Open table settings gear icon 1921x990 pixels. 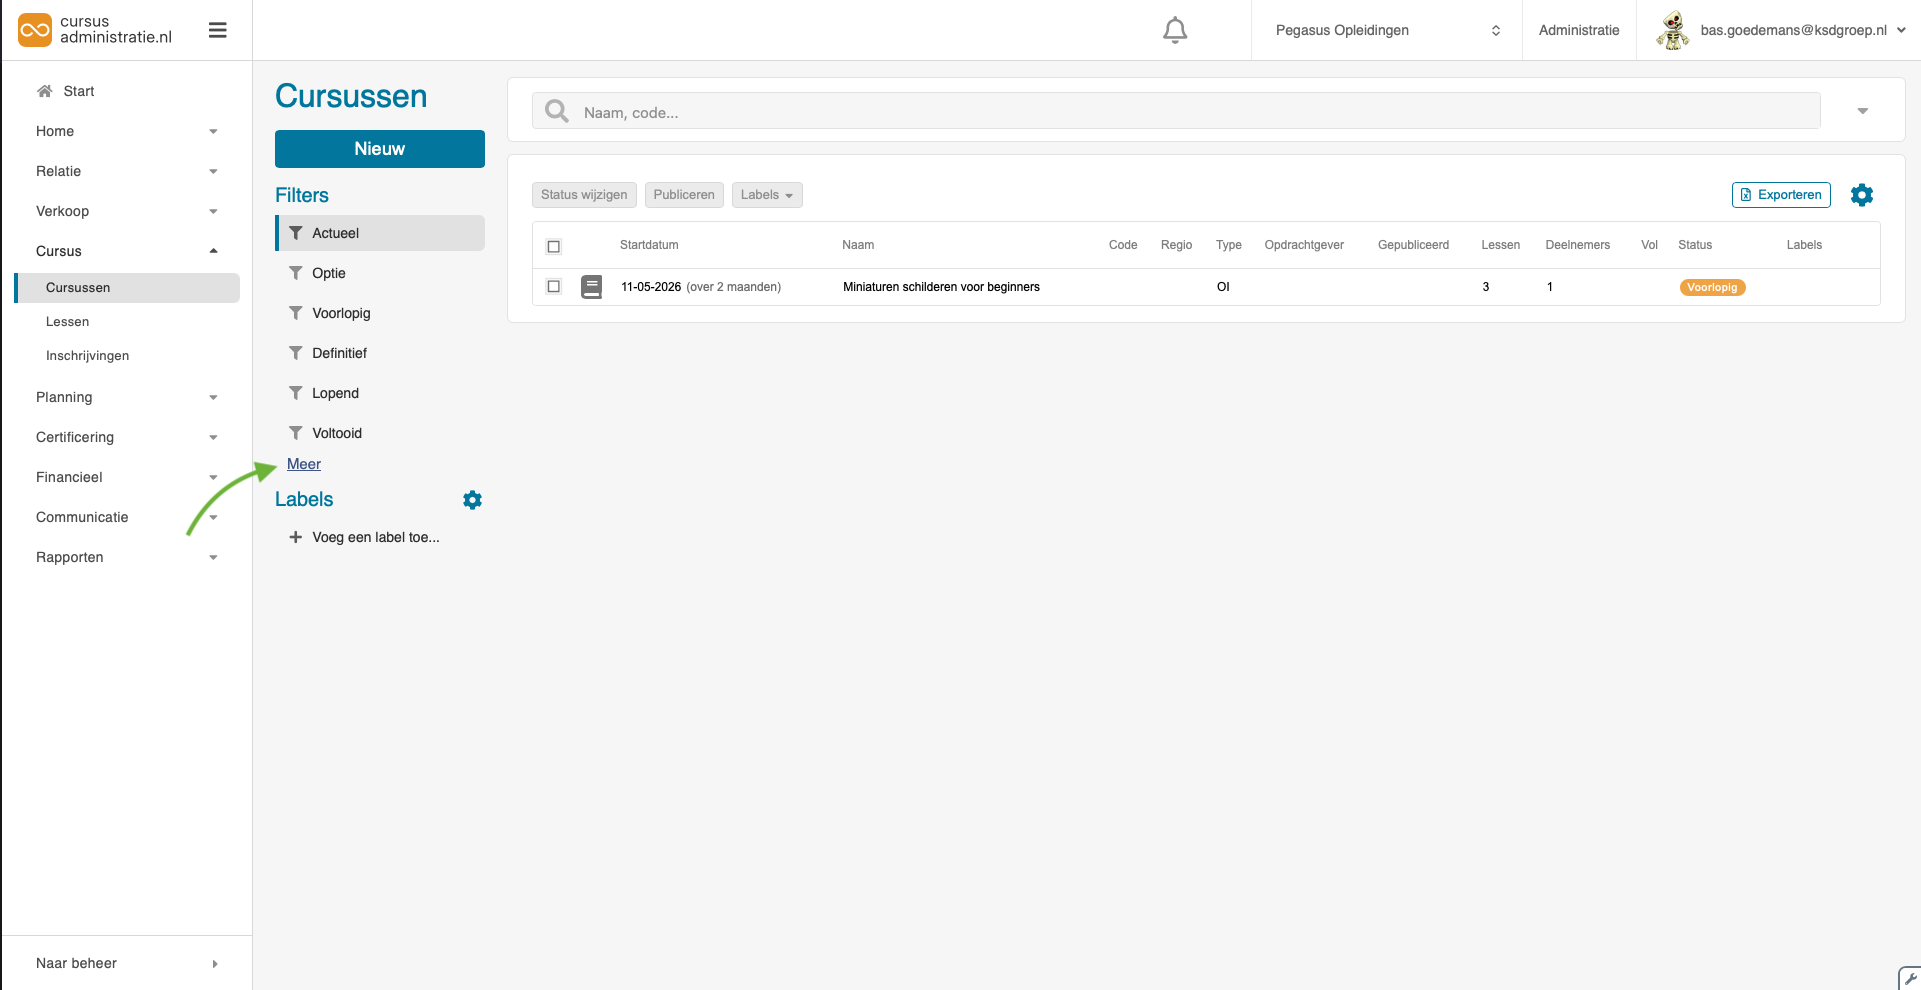point(1861,195)
